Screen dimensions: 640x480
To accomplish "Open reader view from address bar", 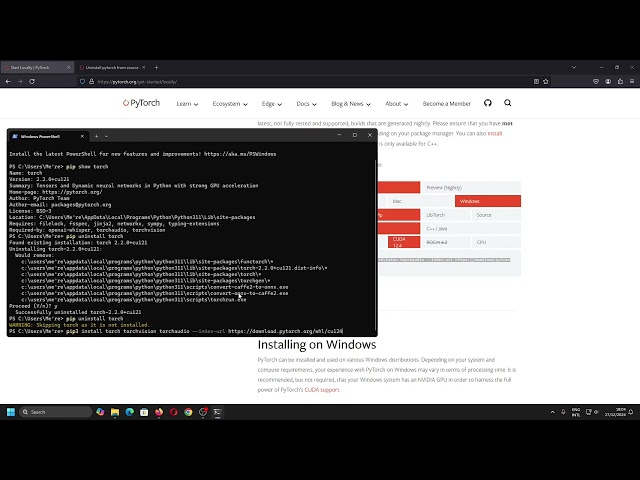I will 536,82.
